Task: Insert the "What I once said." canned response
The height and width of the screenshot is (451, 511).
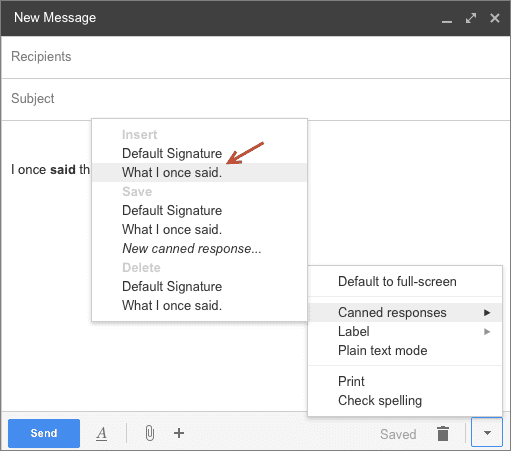Action: pos(199,173)
